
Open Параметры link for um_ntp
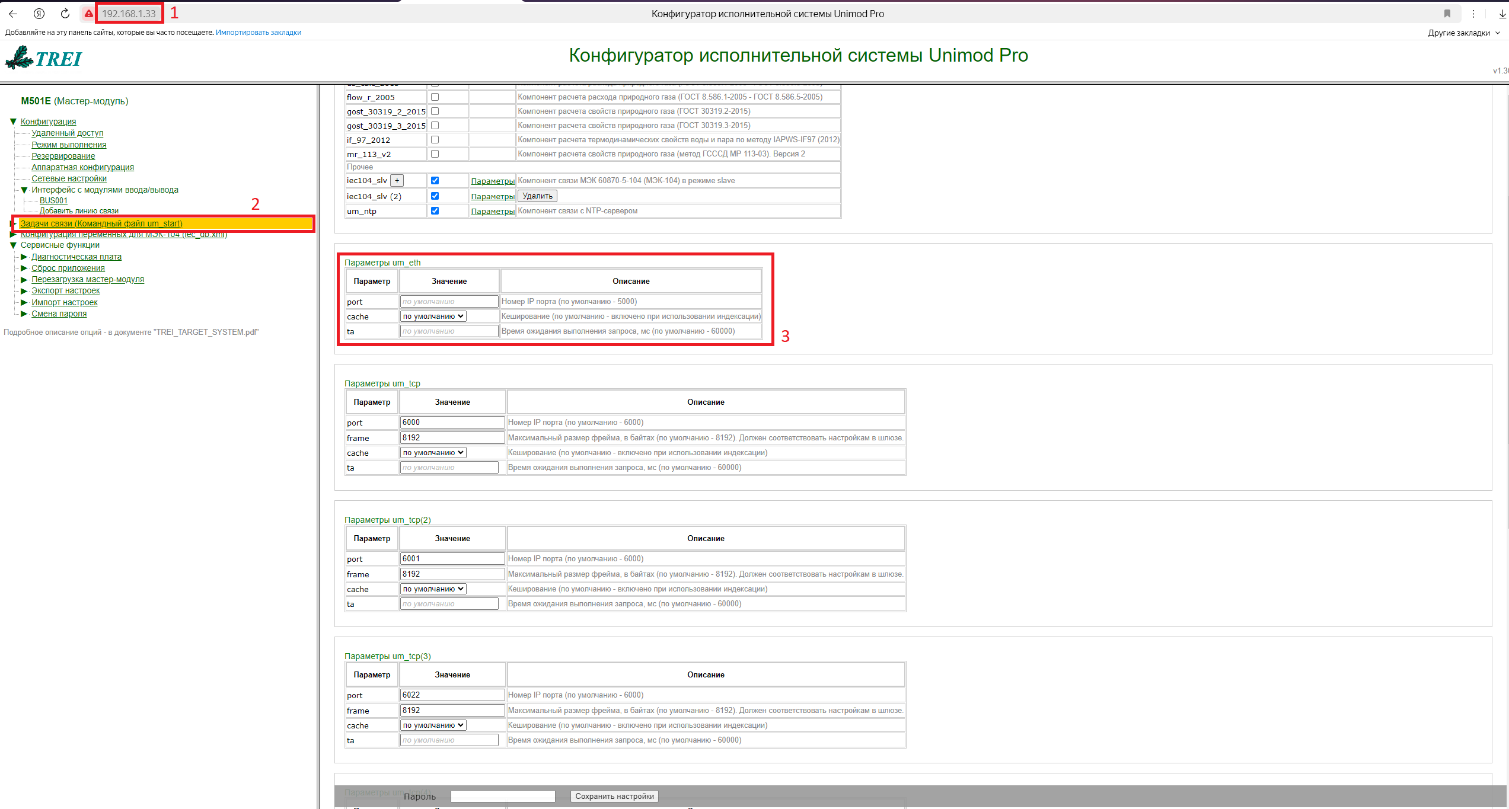point(492,211)
